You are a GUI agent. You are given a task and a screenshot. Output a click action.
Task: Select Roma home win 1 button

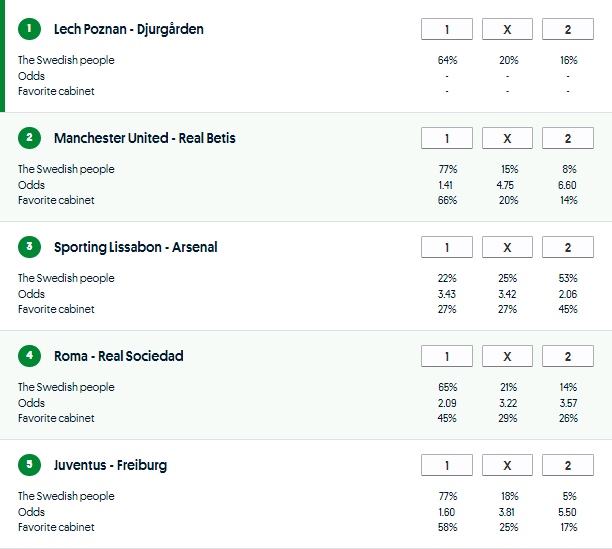(x=447, y=356)
